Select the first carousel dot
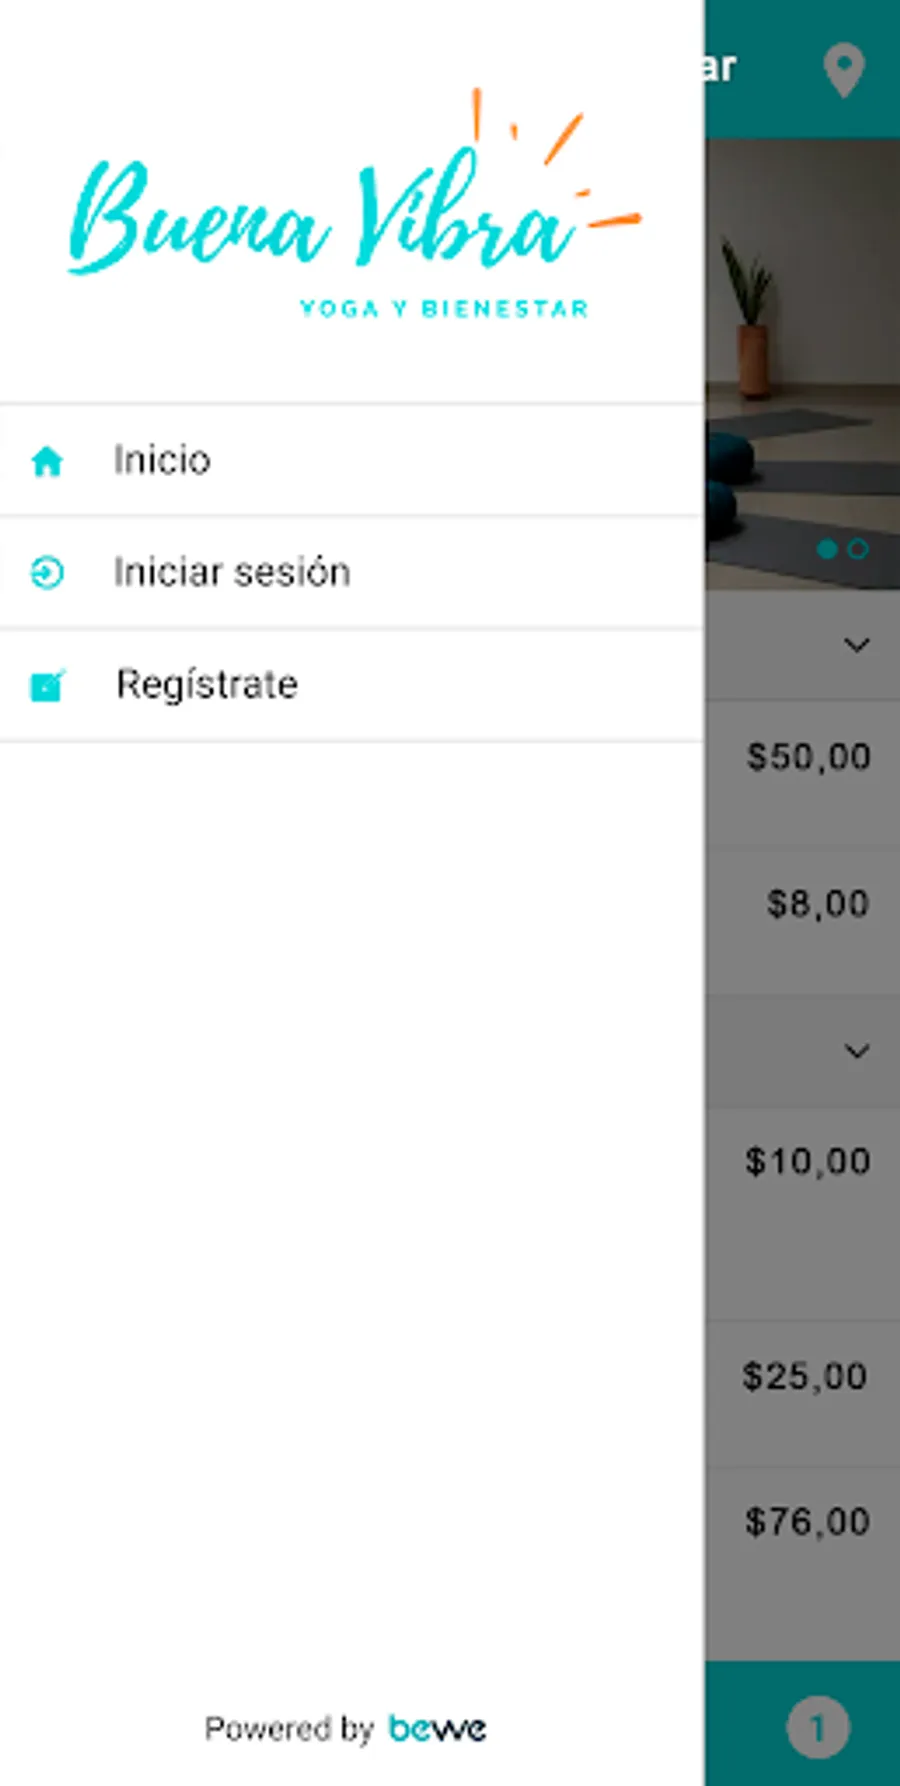900x1786 pixels. [827, 549]
